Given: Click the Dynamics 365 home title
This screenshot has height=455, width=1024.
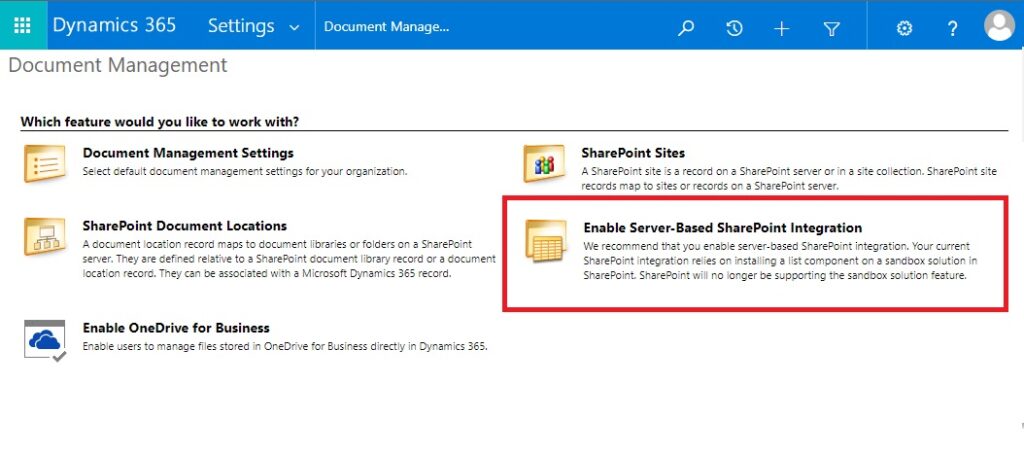Looking at the screenshot, I should click(114, 25).
